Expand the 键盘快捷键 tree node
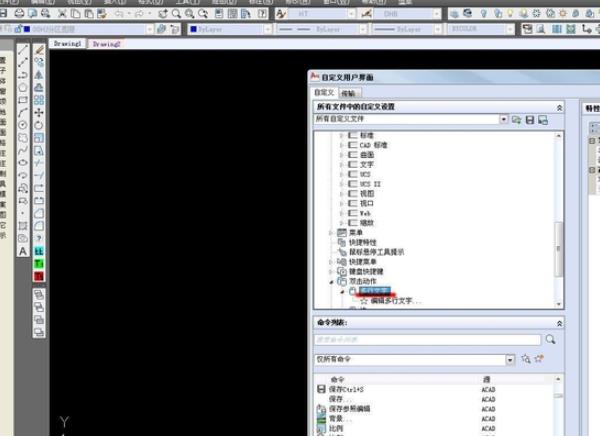 (332, 271)
